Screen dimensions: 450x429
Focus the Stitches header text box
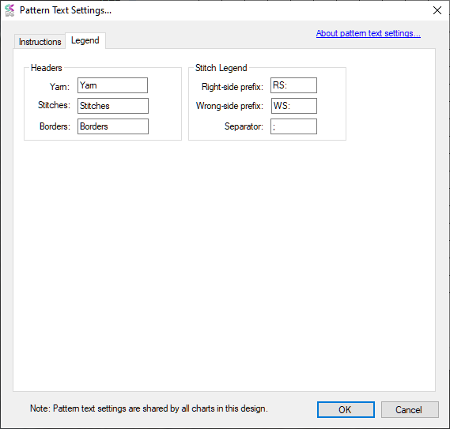(113, 106)
